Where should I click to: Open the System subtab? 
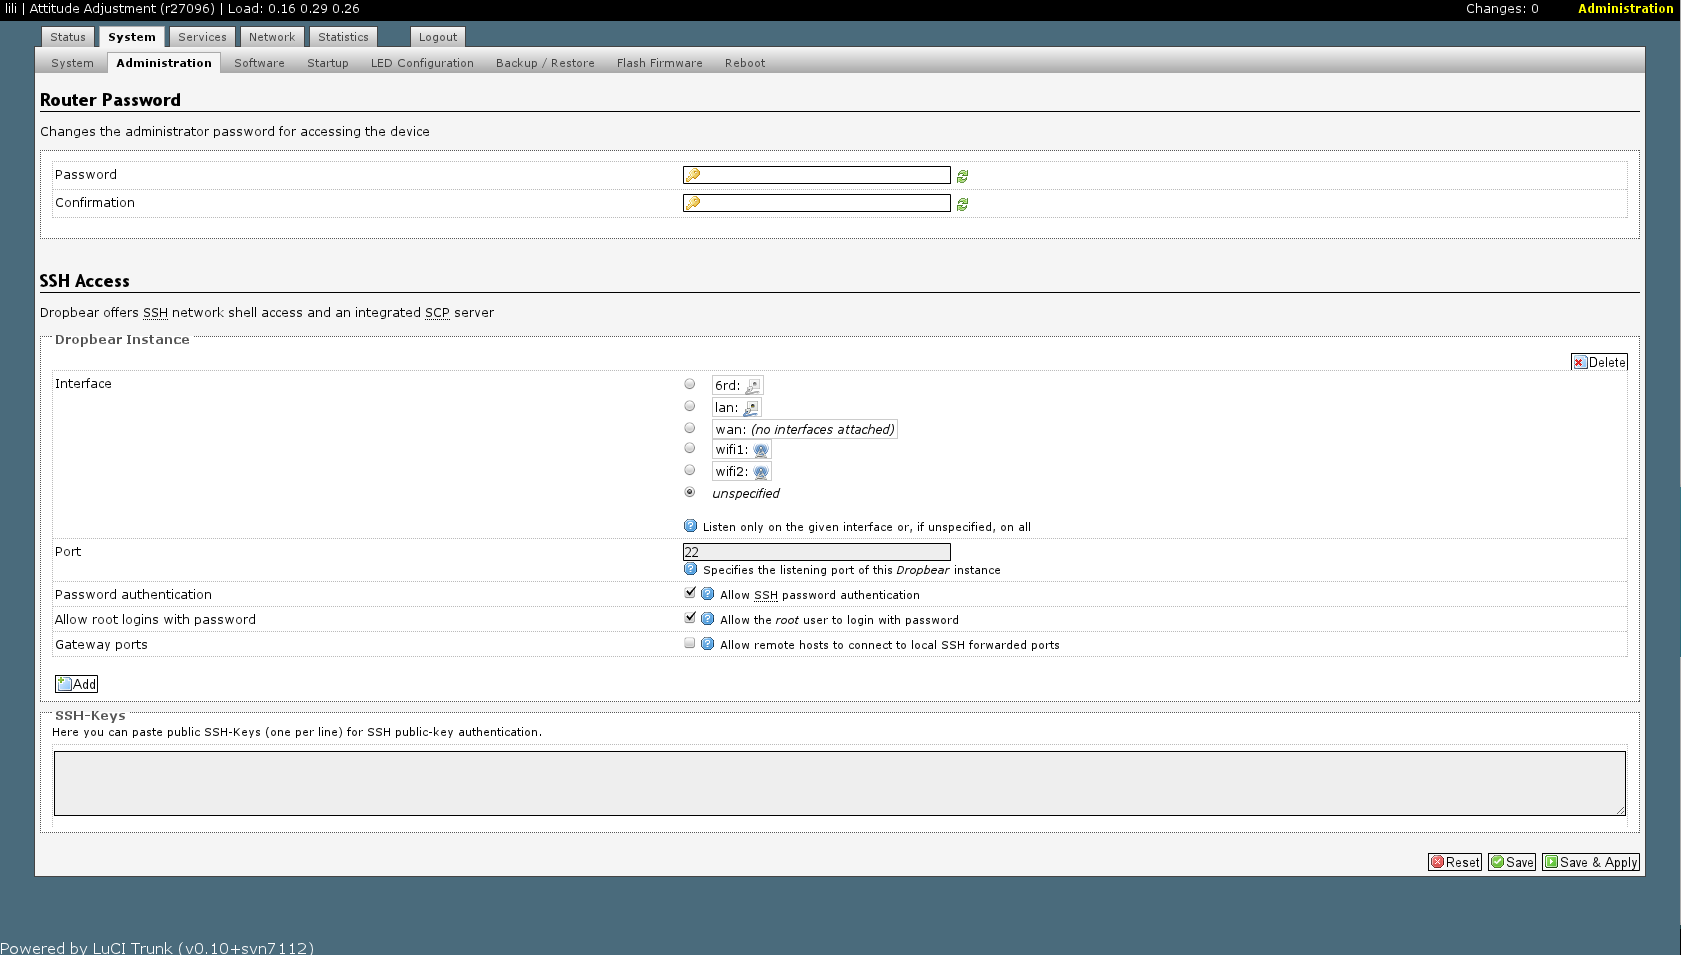(72, 63)
